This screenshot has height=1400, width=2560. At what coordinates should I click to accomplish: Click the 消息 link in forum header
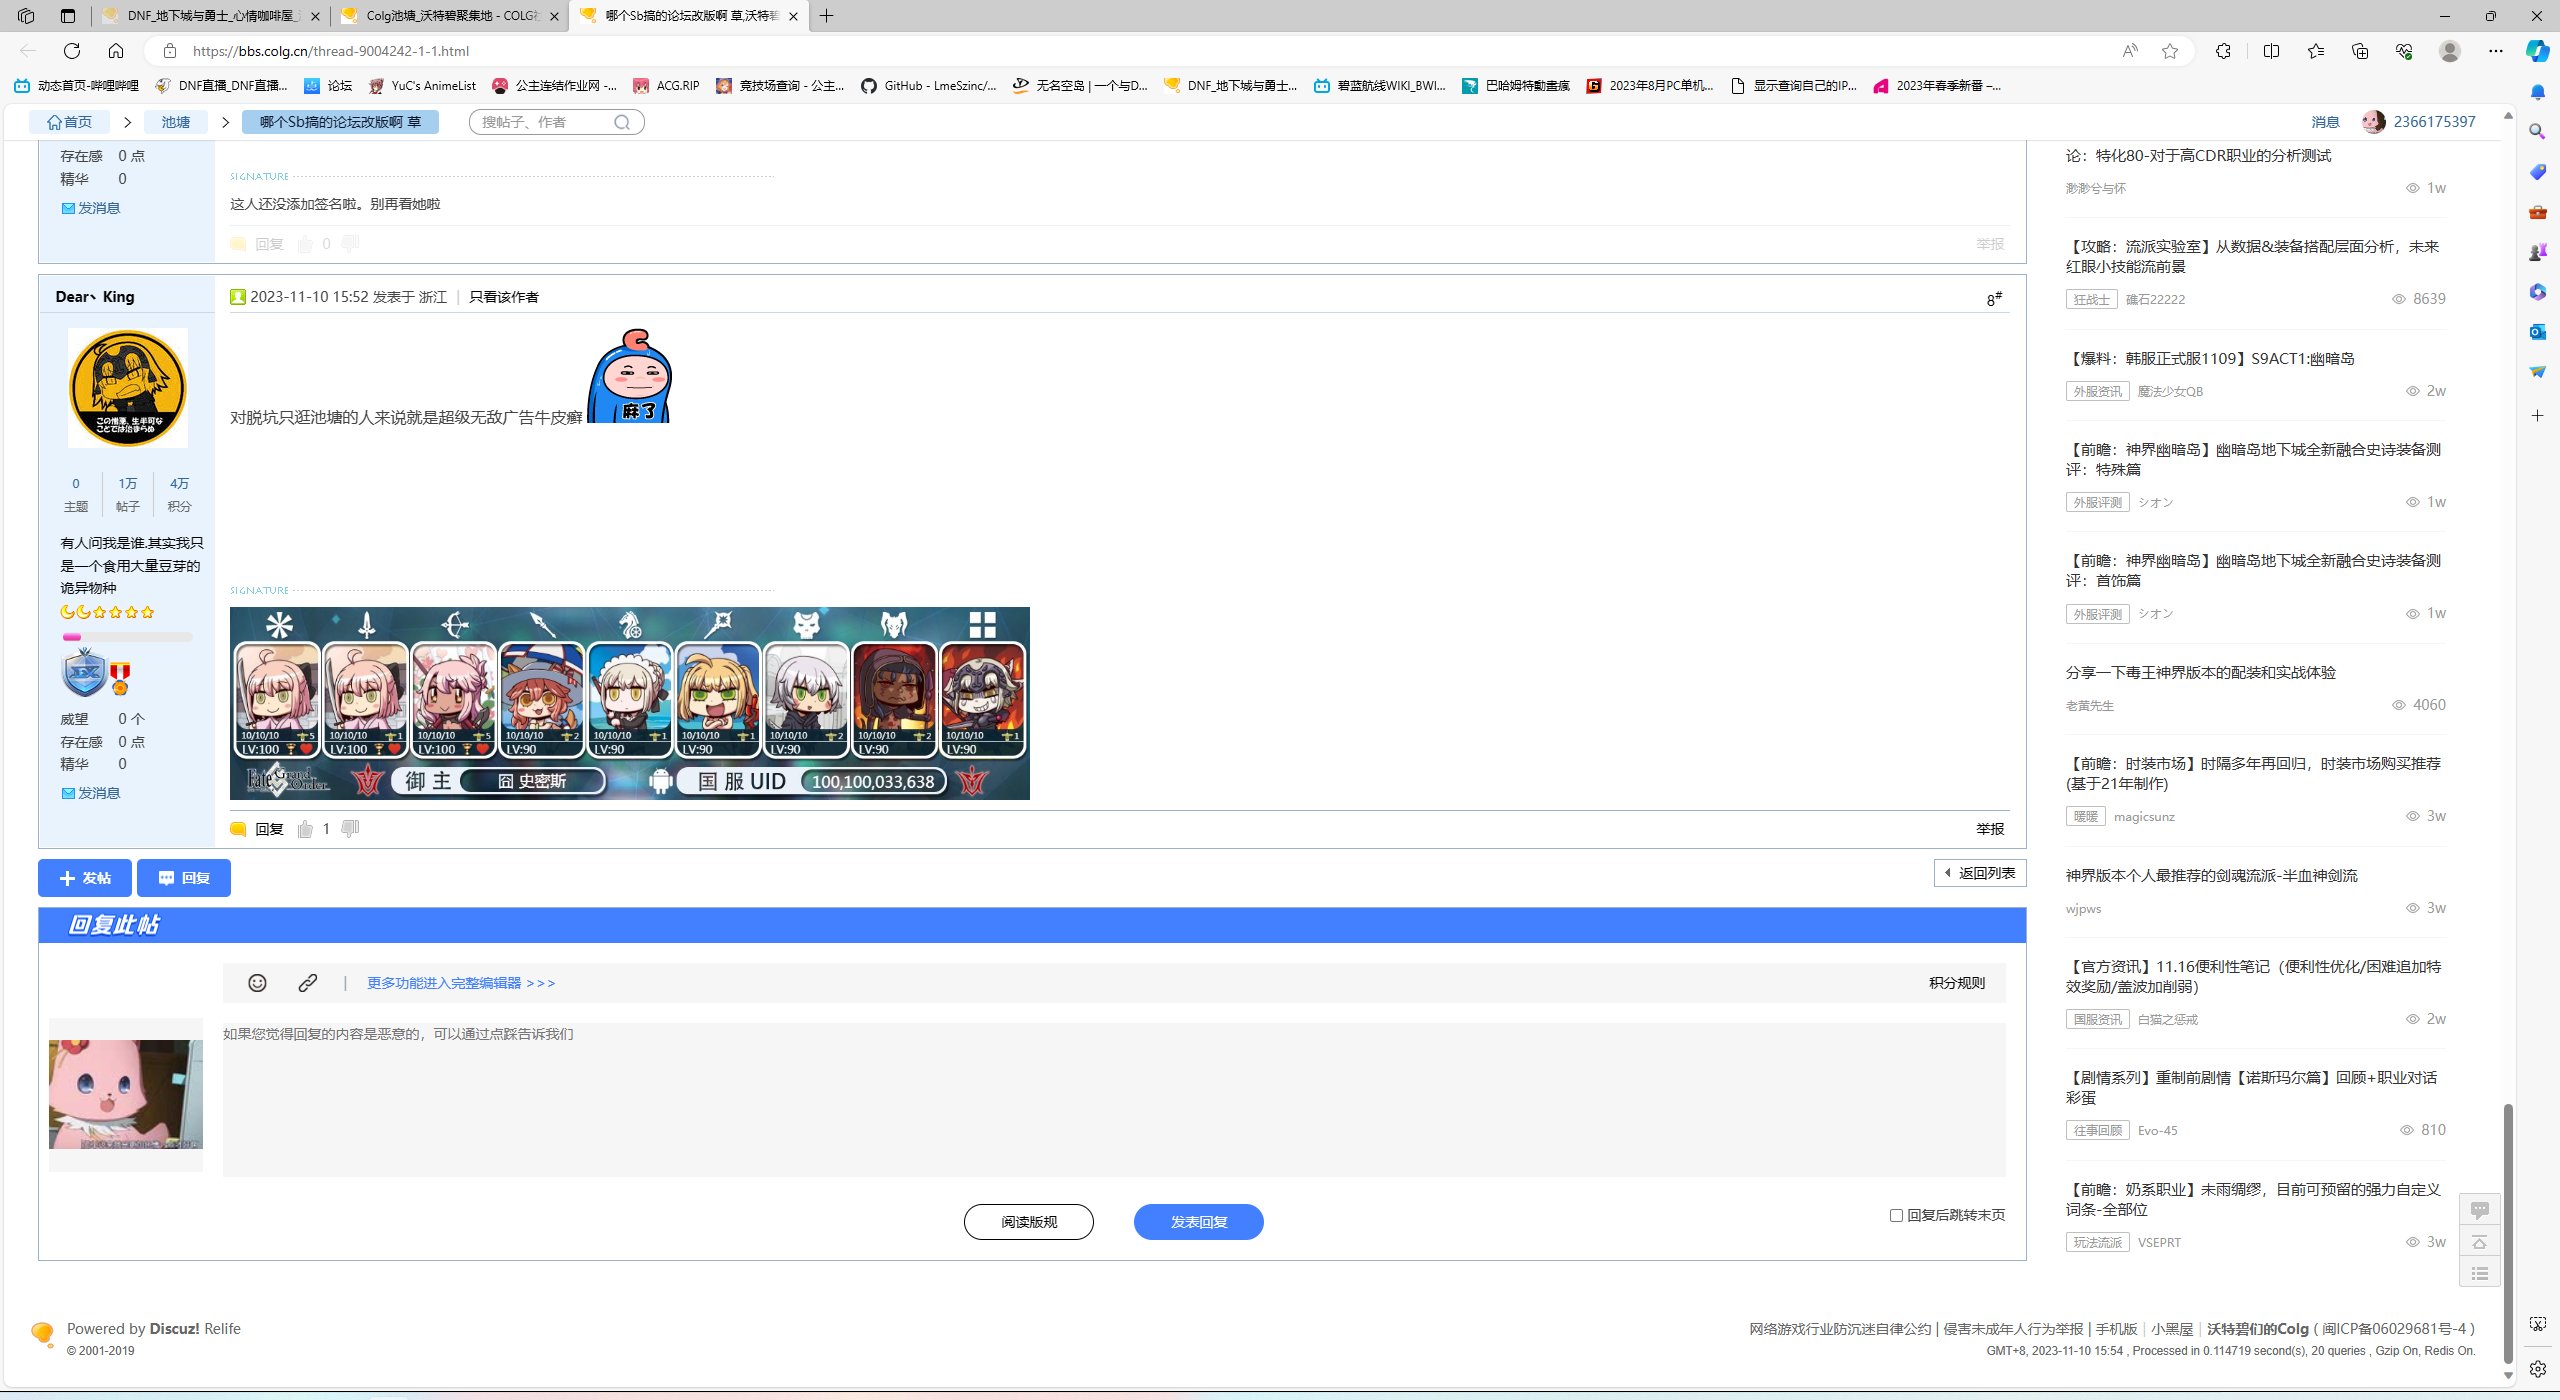pyautogui.click(x=2326, y=122)
